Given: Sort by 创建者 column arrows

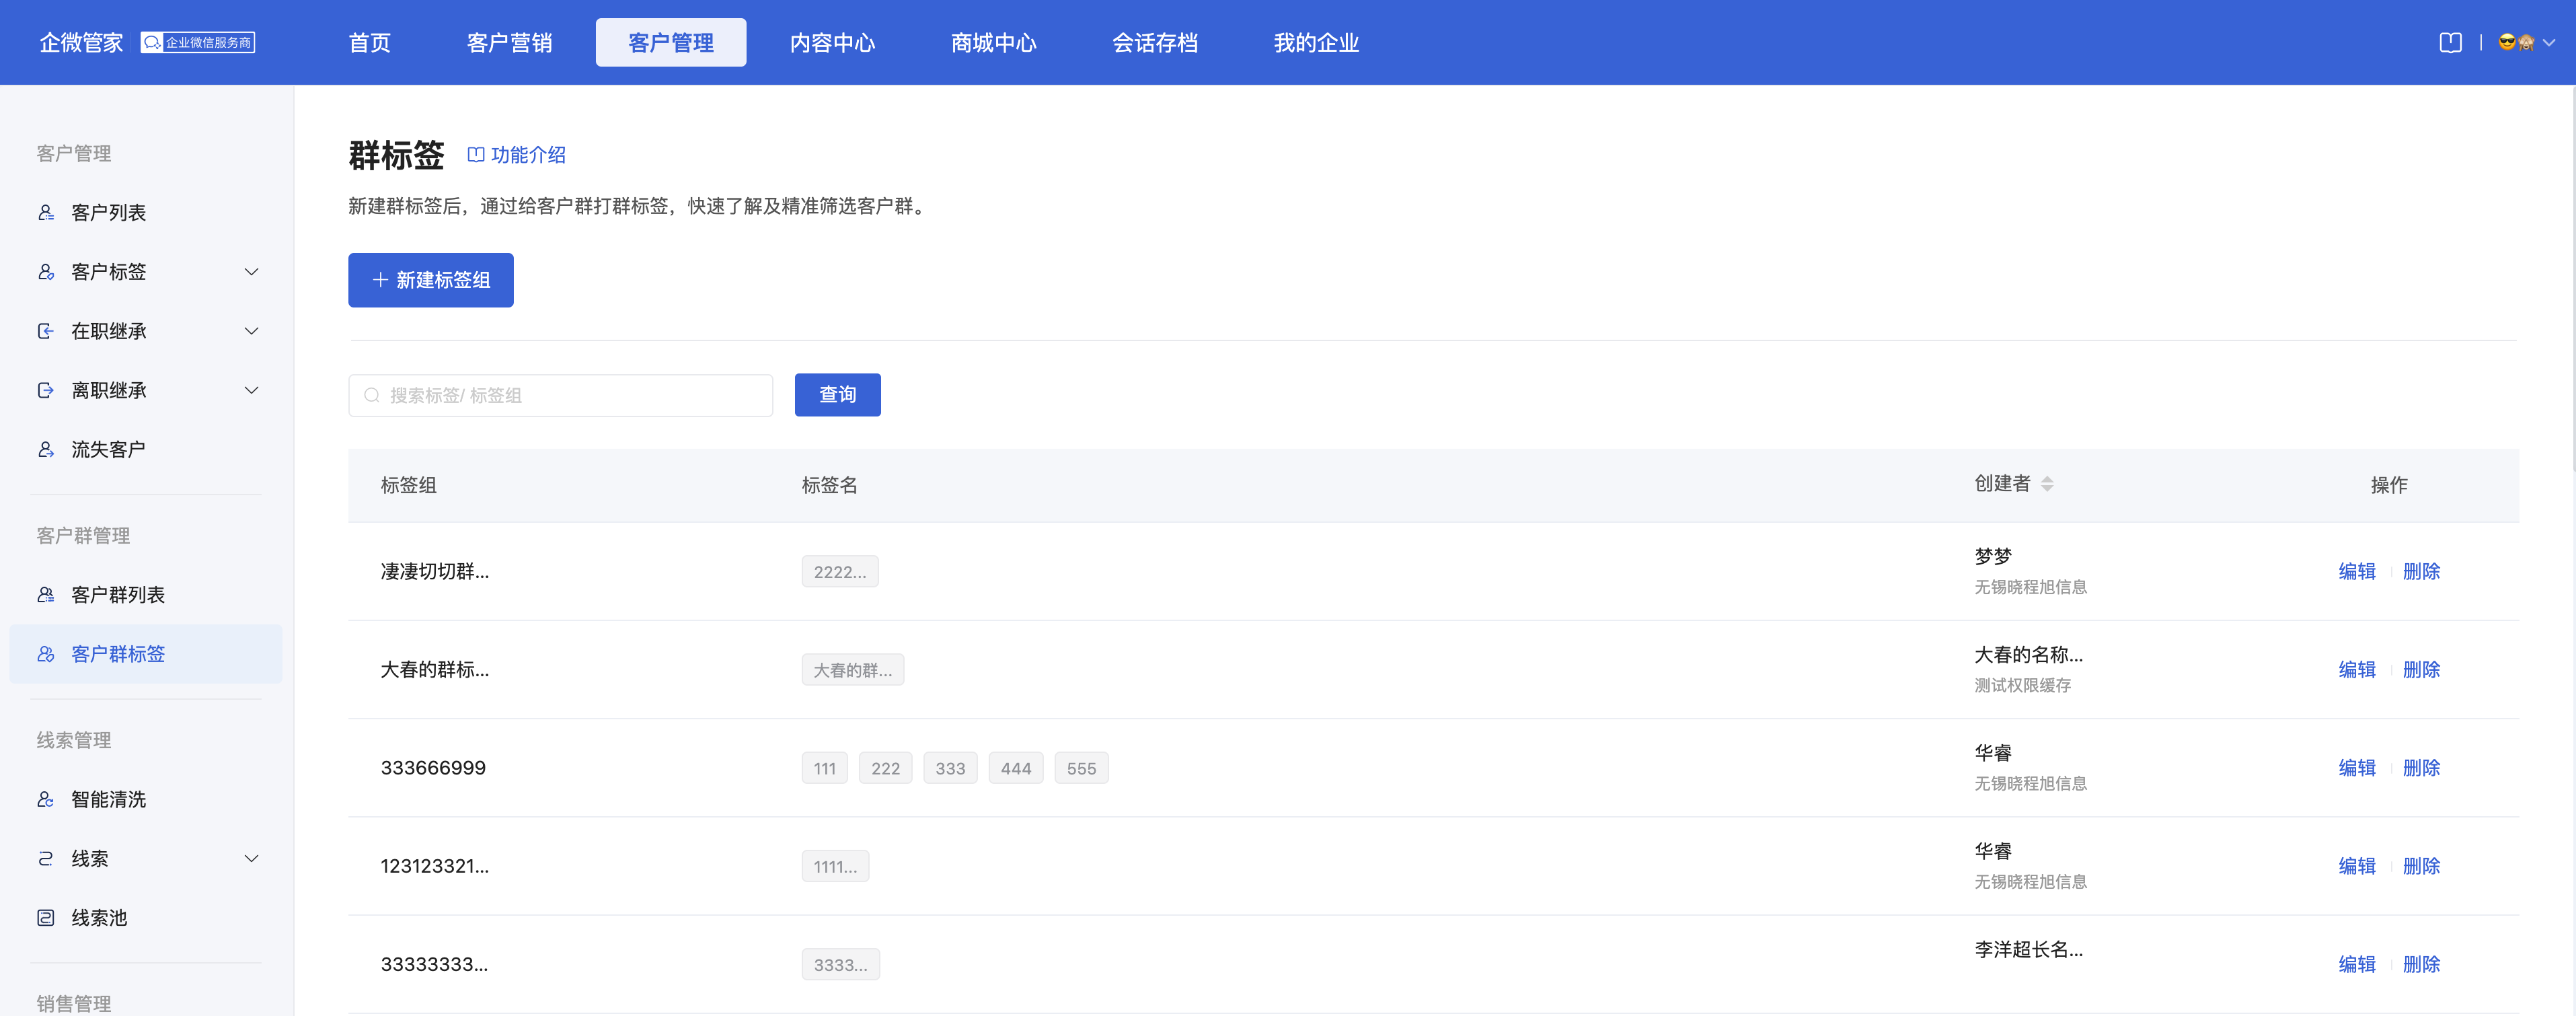Looking at the screenshot, I should pos(2047,484).
